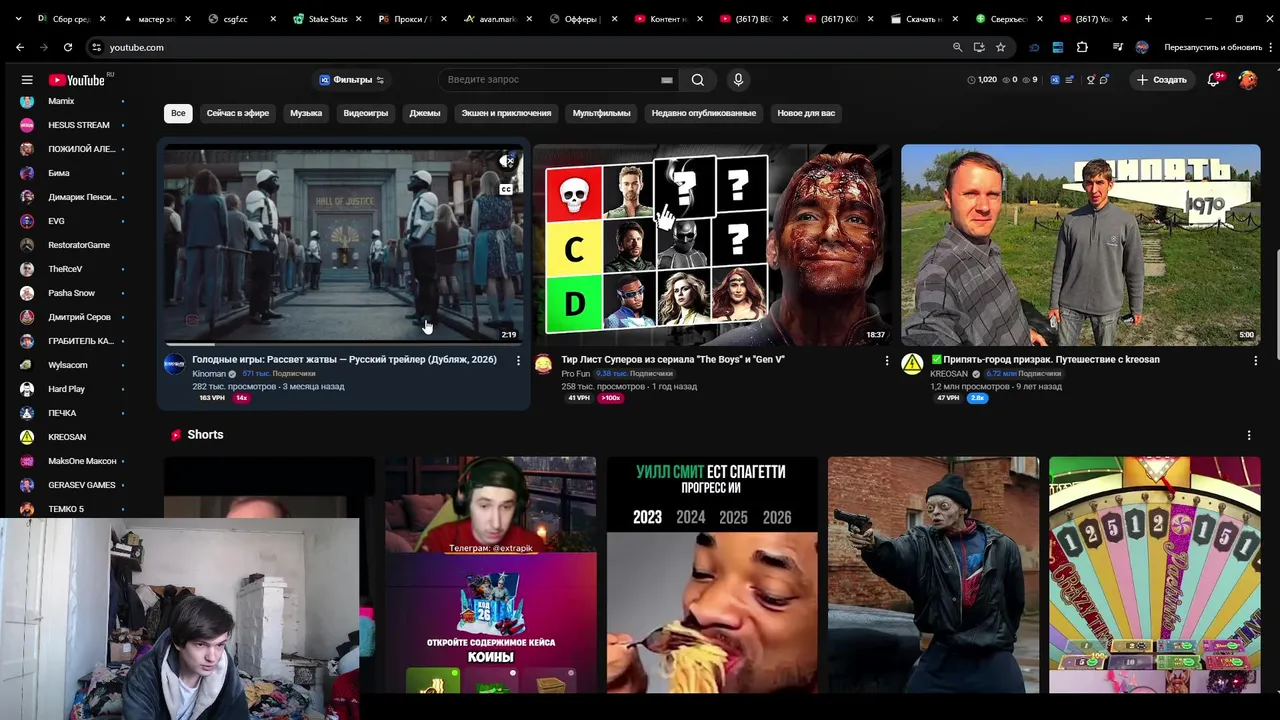Open the Pro Fun channel avatar
1280x720 pixels.
point(543,364)
